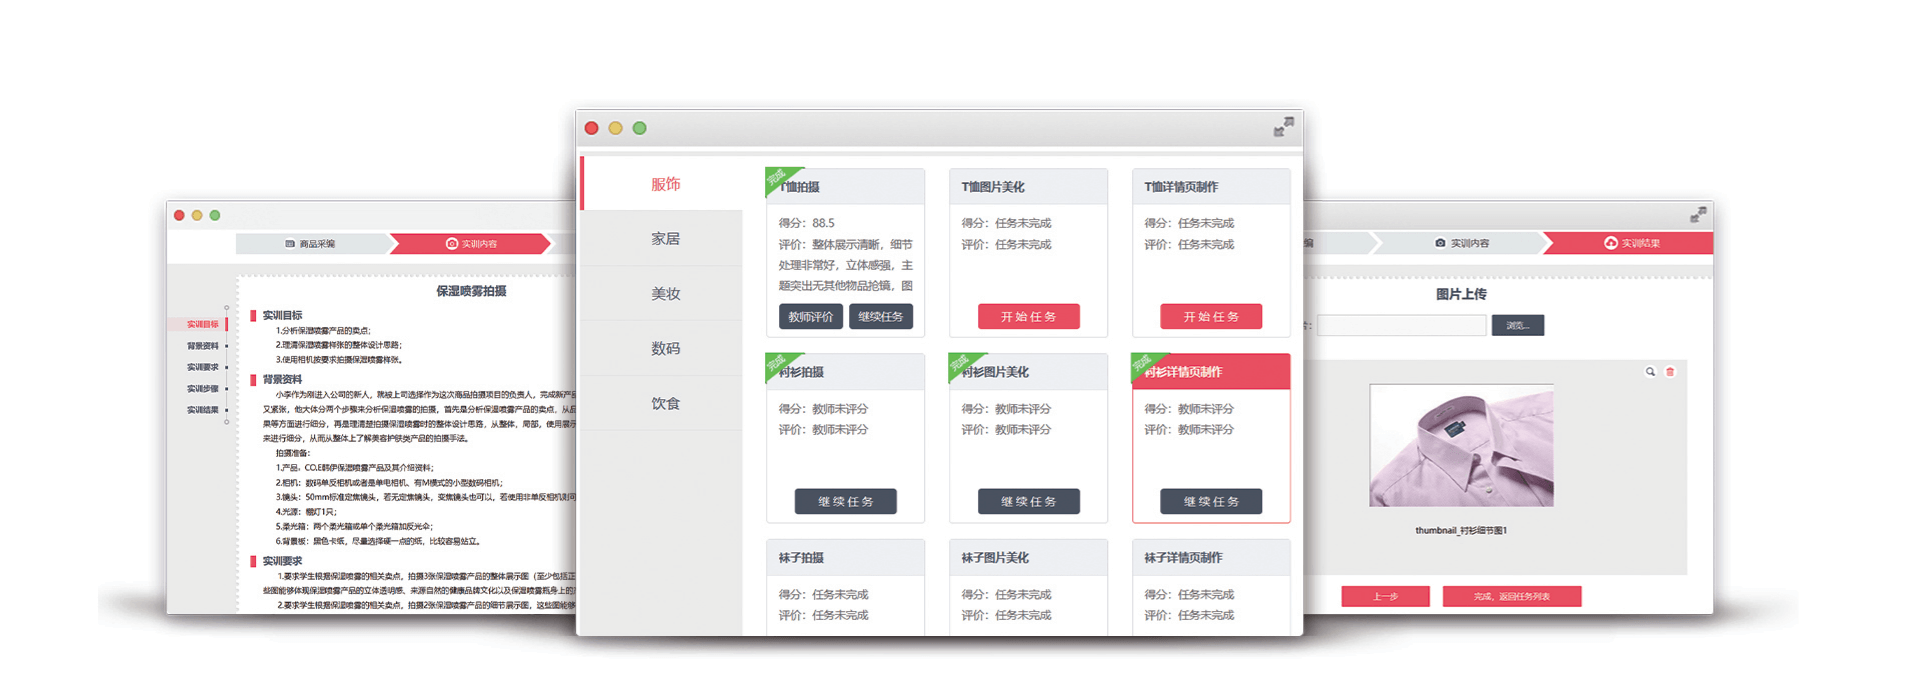The width and height of the screenshot is (1923, 698).
Task: Select the 数码 category in the sidebar
Action: (x=665, y=349)
